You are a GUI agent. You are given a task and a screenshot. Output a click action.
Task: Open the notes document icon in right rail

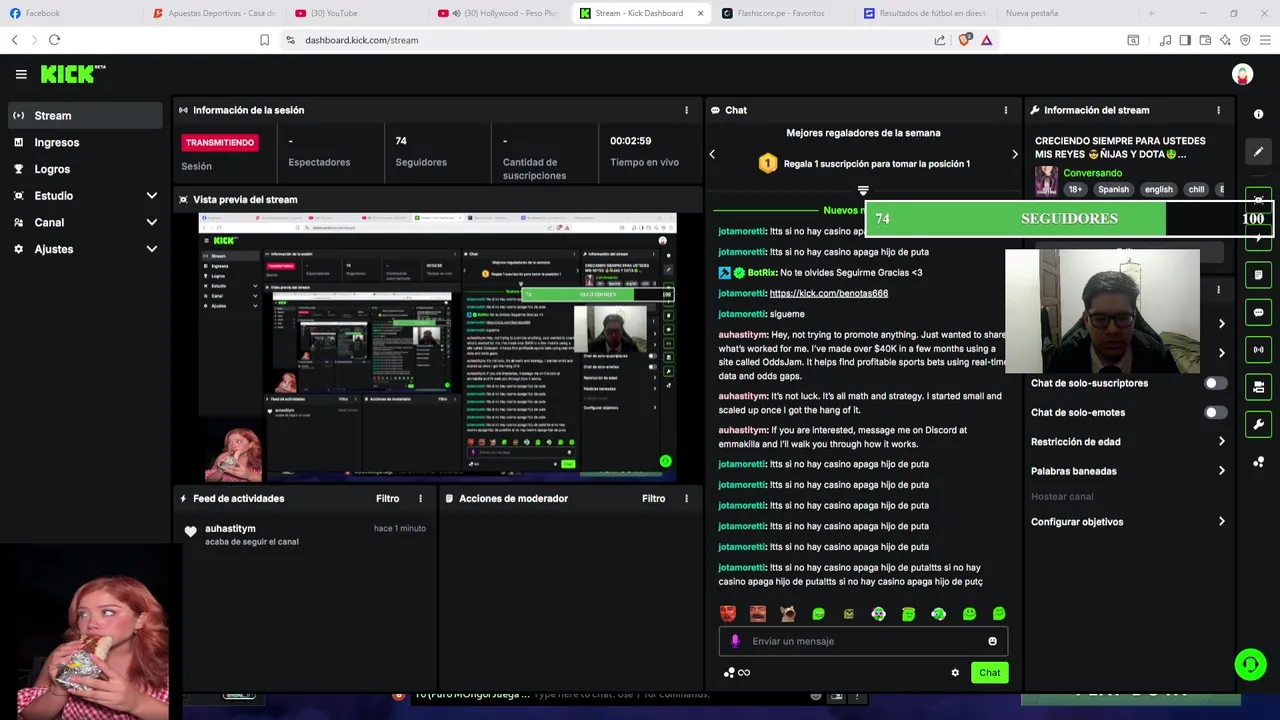(x=1258, y=275)
